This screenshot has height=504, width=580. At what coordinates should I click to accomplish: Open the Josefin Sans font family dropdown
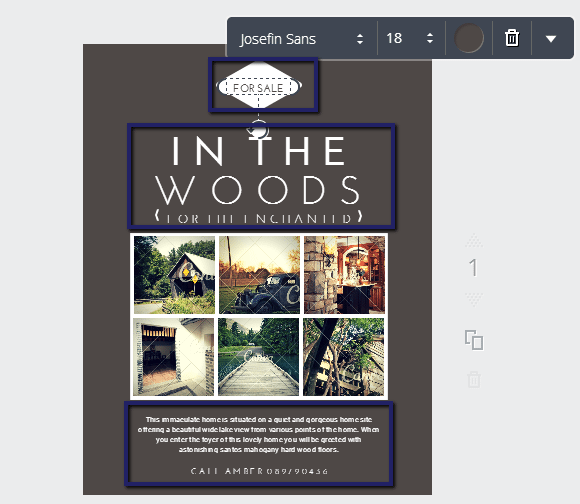click(x=301, y=38)
